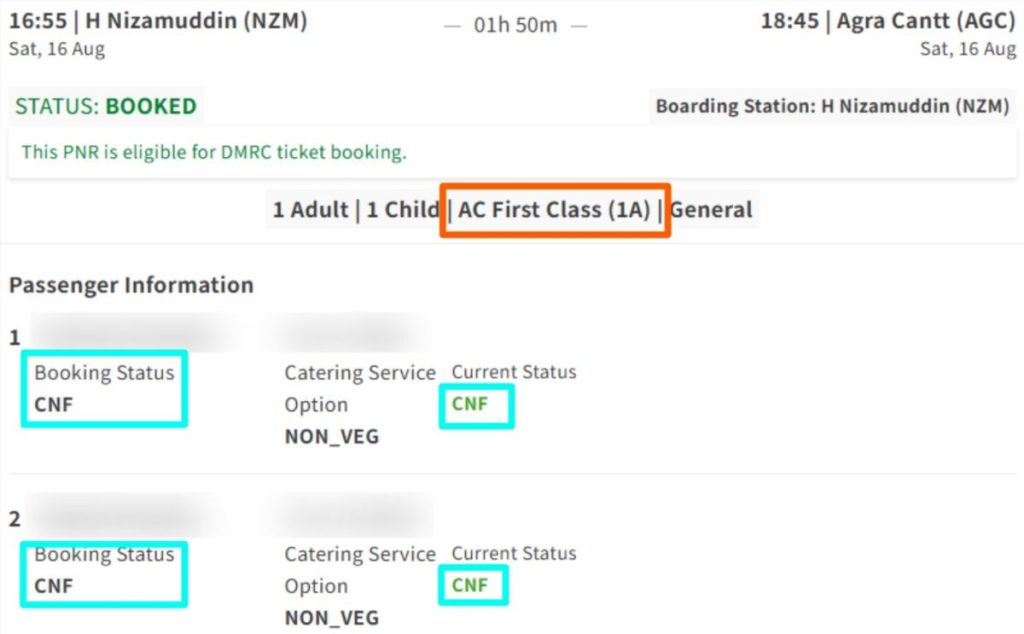Image resolution: width=1024 pixels, height=634 pixels.
Task: Click passenger 2's green Current Status CNF
Action: tap(470, 585)
